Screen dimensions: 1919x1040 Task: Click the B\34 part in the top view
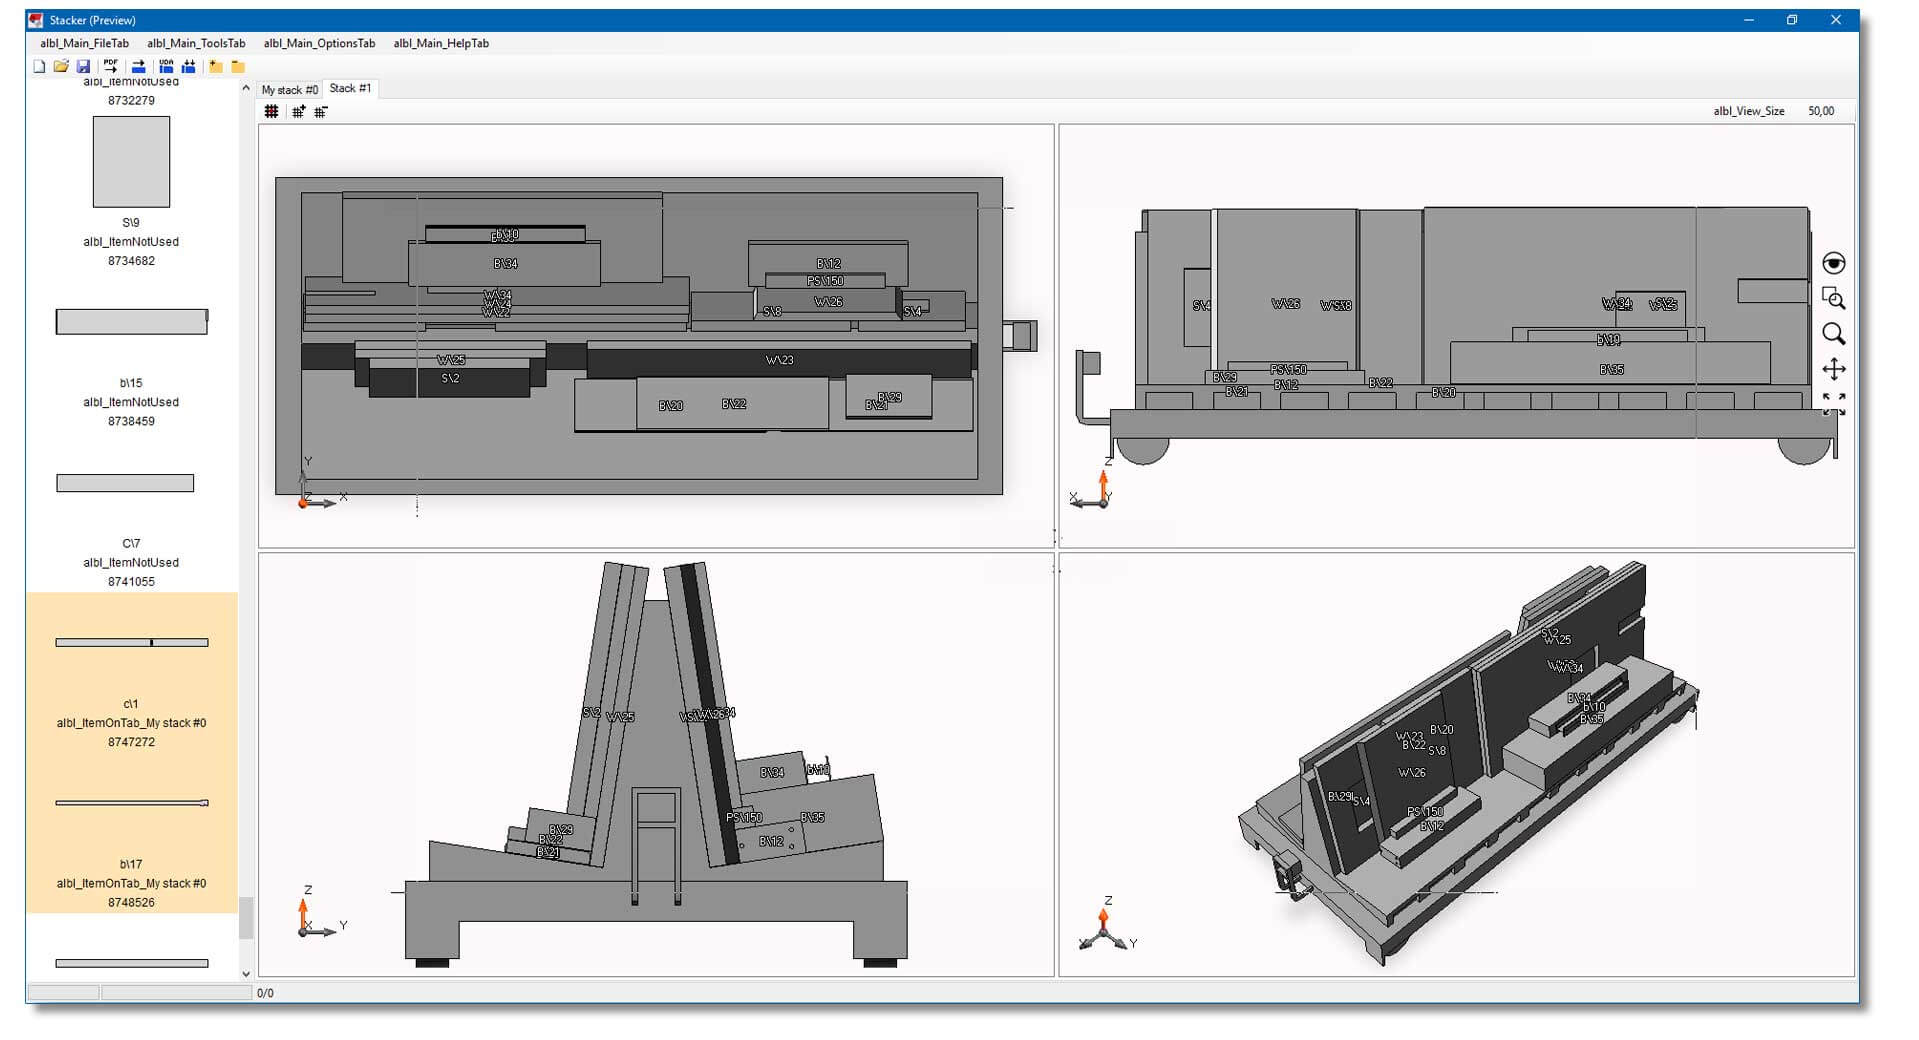(x=505, y=264)
